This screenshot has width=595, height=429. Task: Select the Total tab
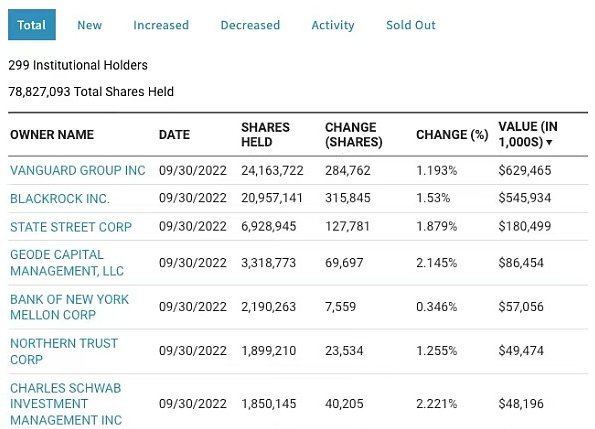(x=32, y=25)
